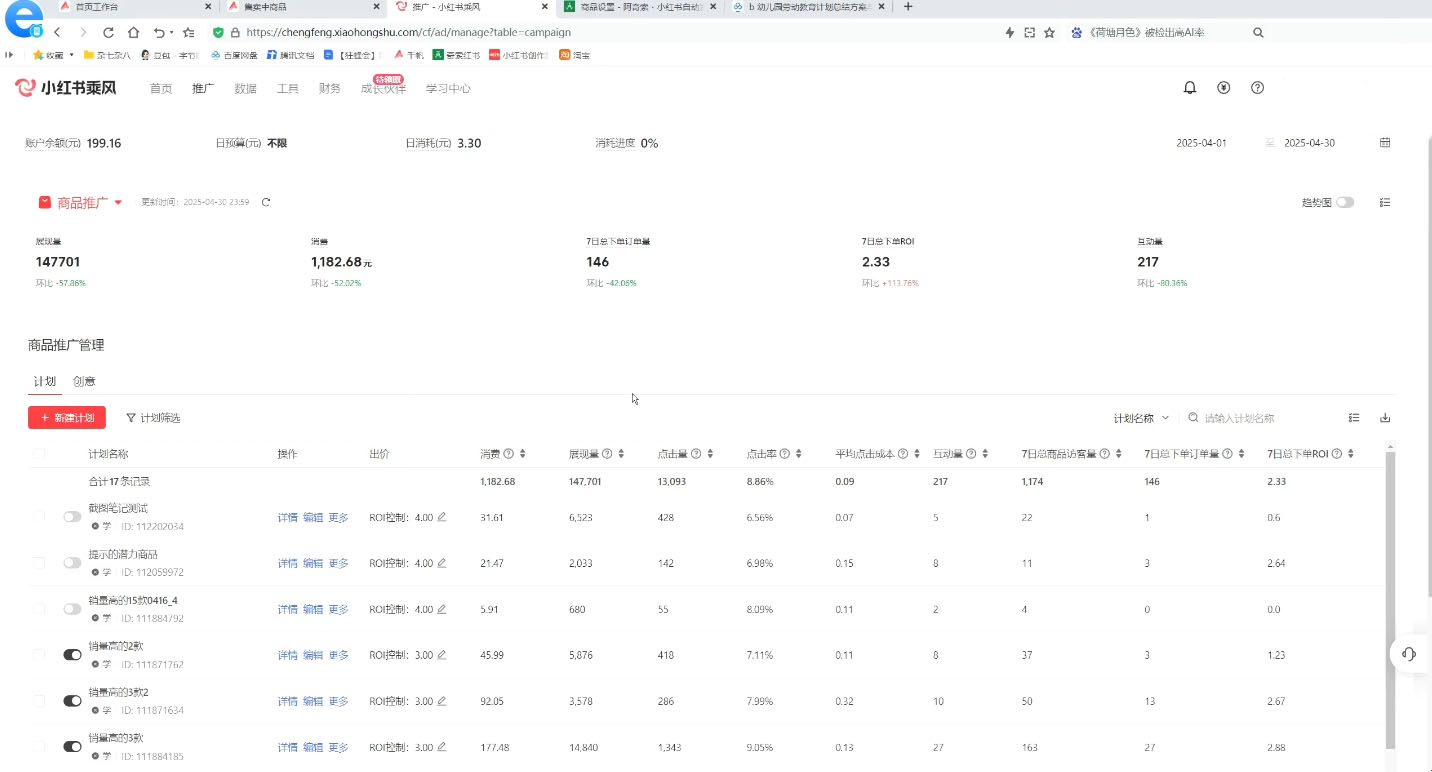Select the checkbox in the table header row

coord(38,453)
